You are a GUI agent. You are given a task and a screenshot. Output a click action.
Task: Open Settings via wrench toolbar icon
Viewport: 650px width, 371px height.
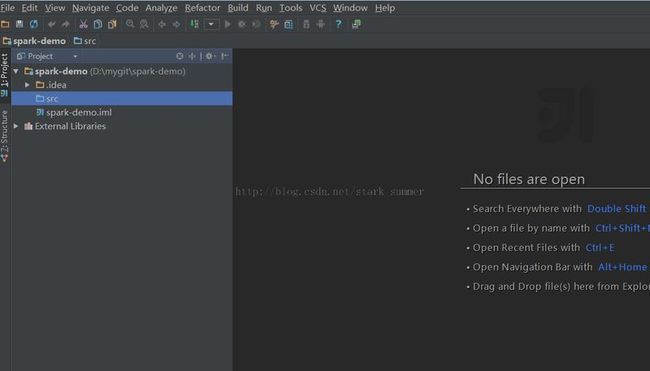pyautogui.click(x=274, y=24)
